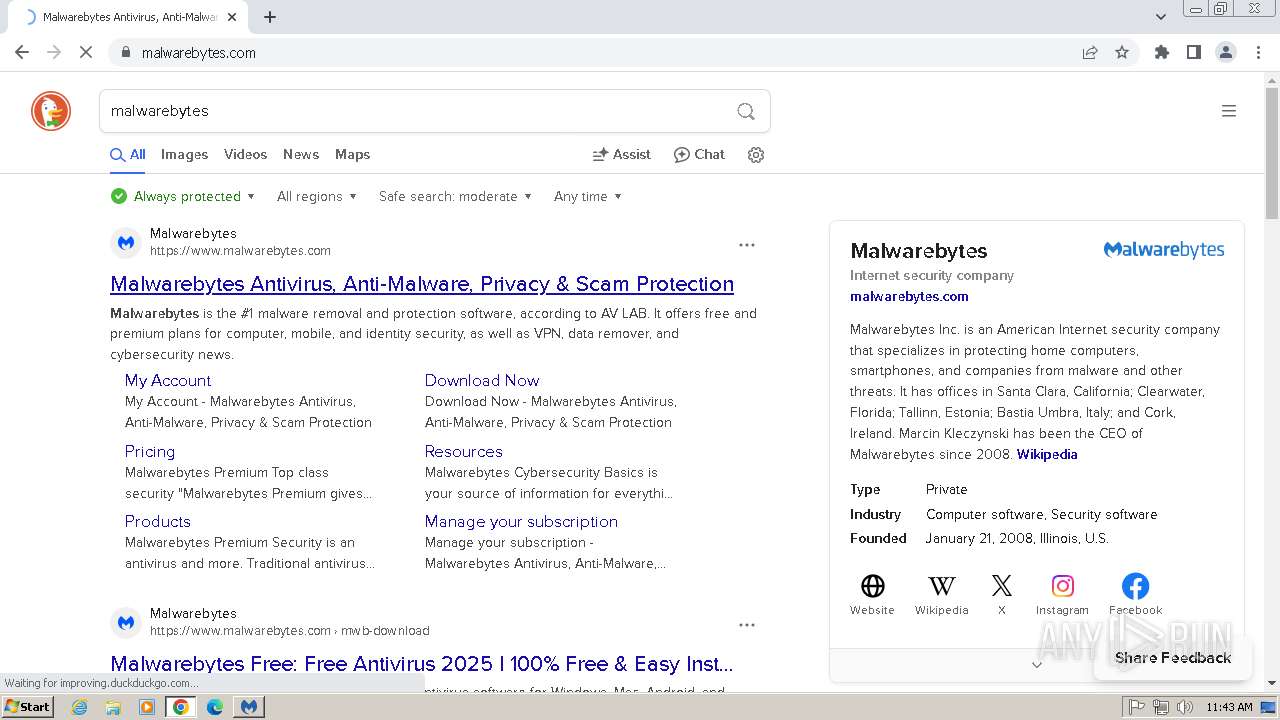
Task: Click the site lock icon in address bar
Action: pos(125,52)
